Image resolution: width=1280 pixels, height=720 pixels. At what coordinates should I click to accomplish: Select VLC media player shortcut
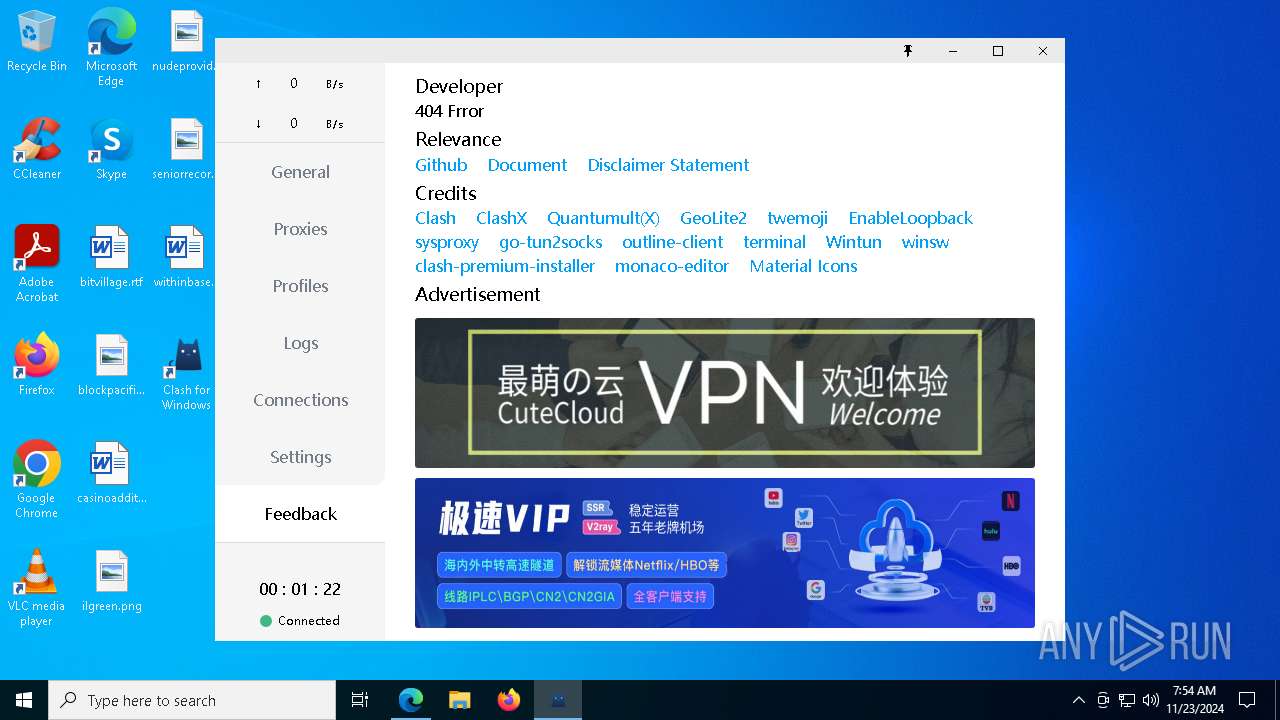37,588
